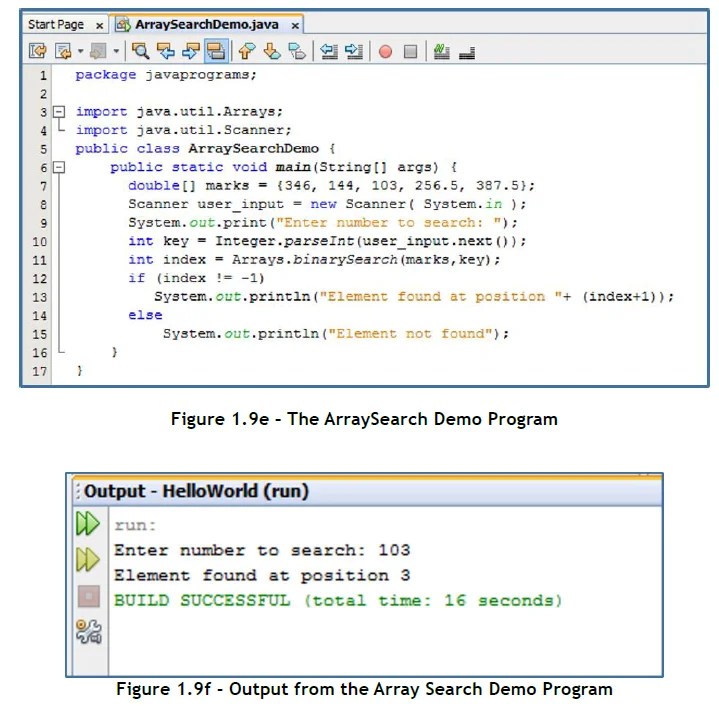The height and width of the screenshot is (706, 719).
Task: Select the ArraySearchDemo.java tab
Action: pyautogui.click(x=207, y=24)
